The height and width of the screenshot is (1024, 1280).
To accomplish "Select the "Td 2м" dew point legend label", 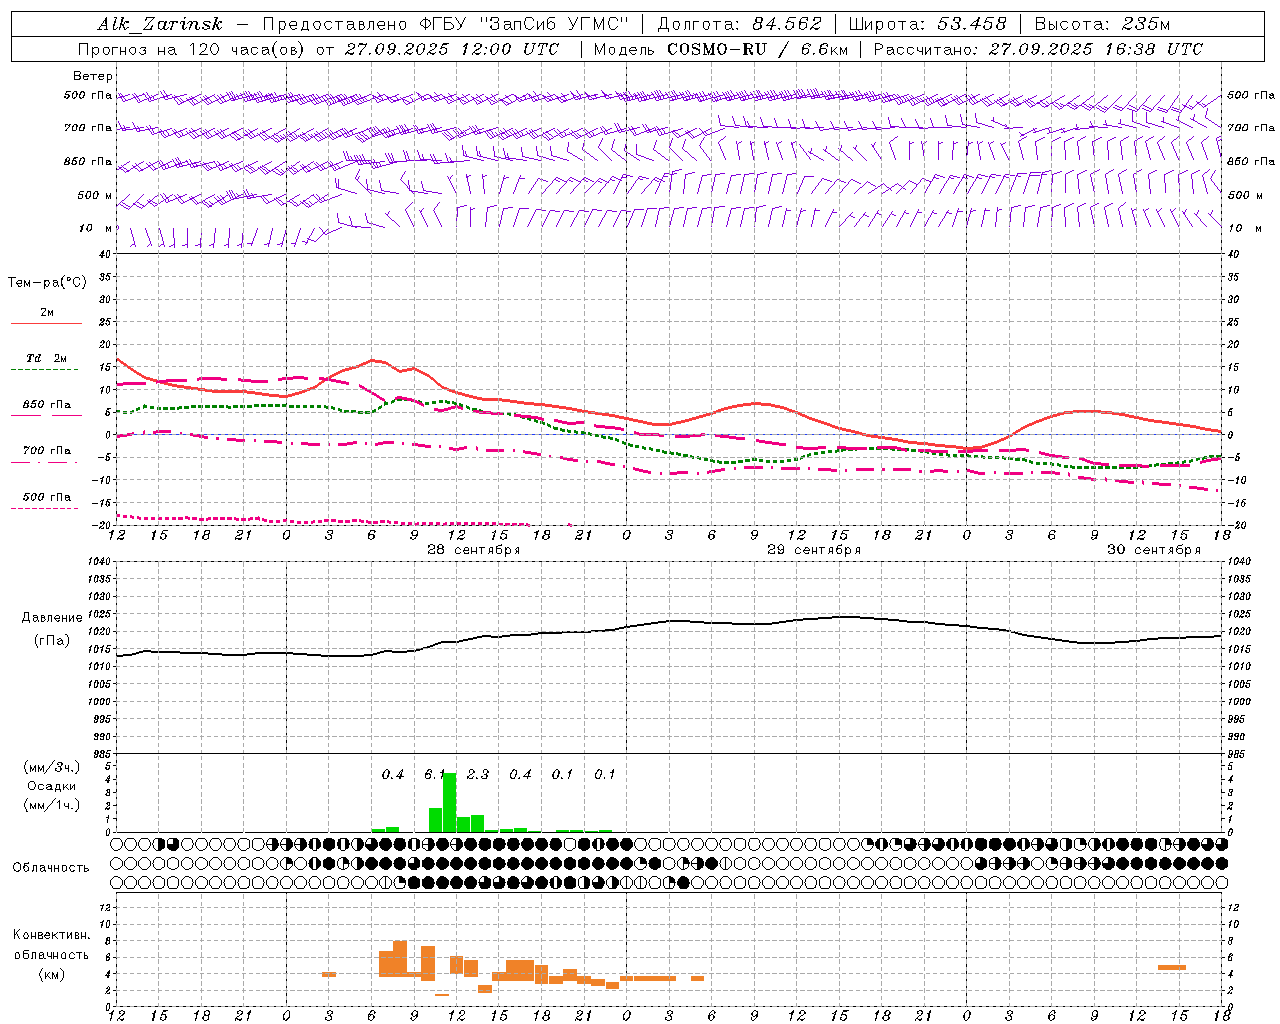I will point(47,358).
